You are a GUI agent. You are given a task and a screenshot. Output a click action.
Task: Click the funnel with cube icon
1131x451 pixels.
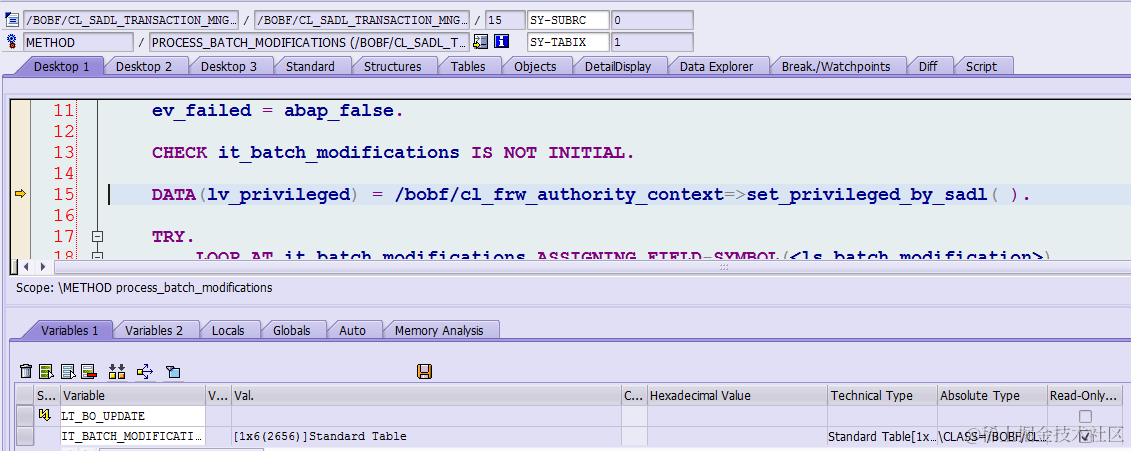(172, 372)
